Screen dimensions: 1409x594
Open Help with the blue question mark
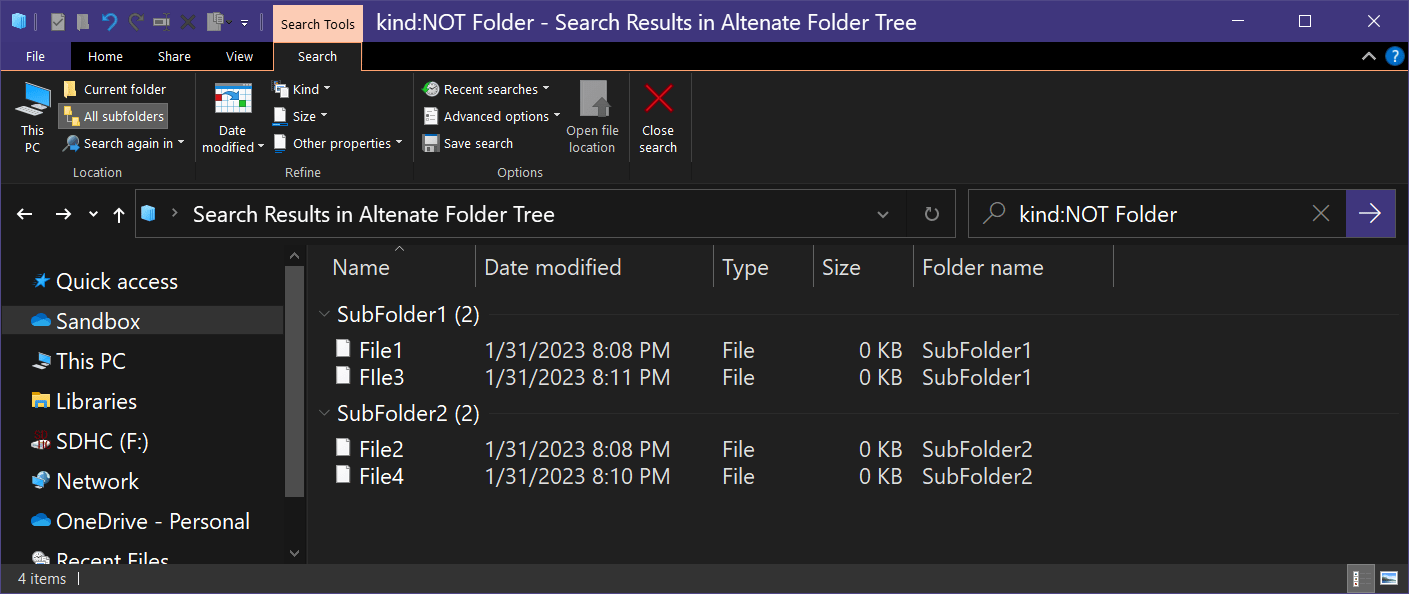(x=1394, y=56)
